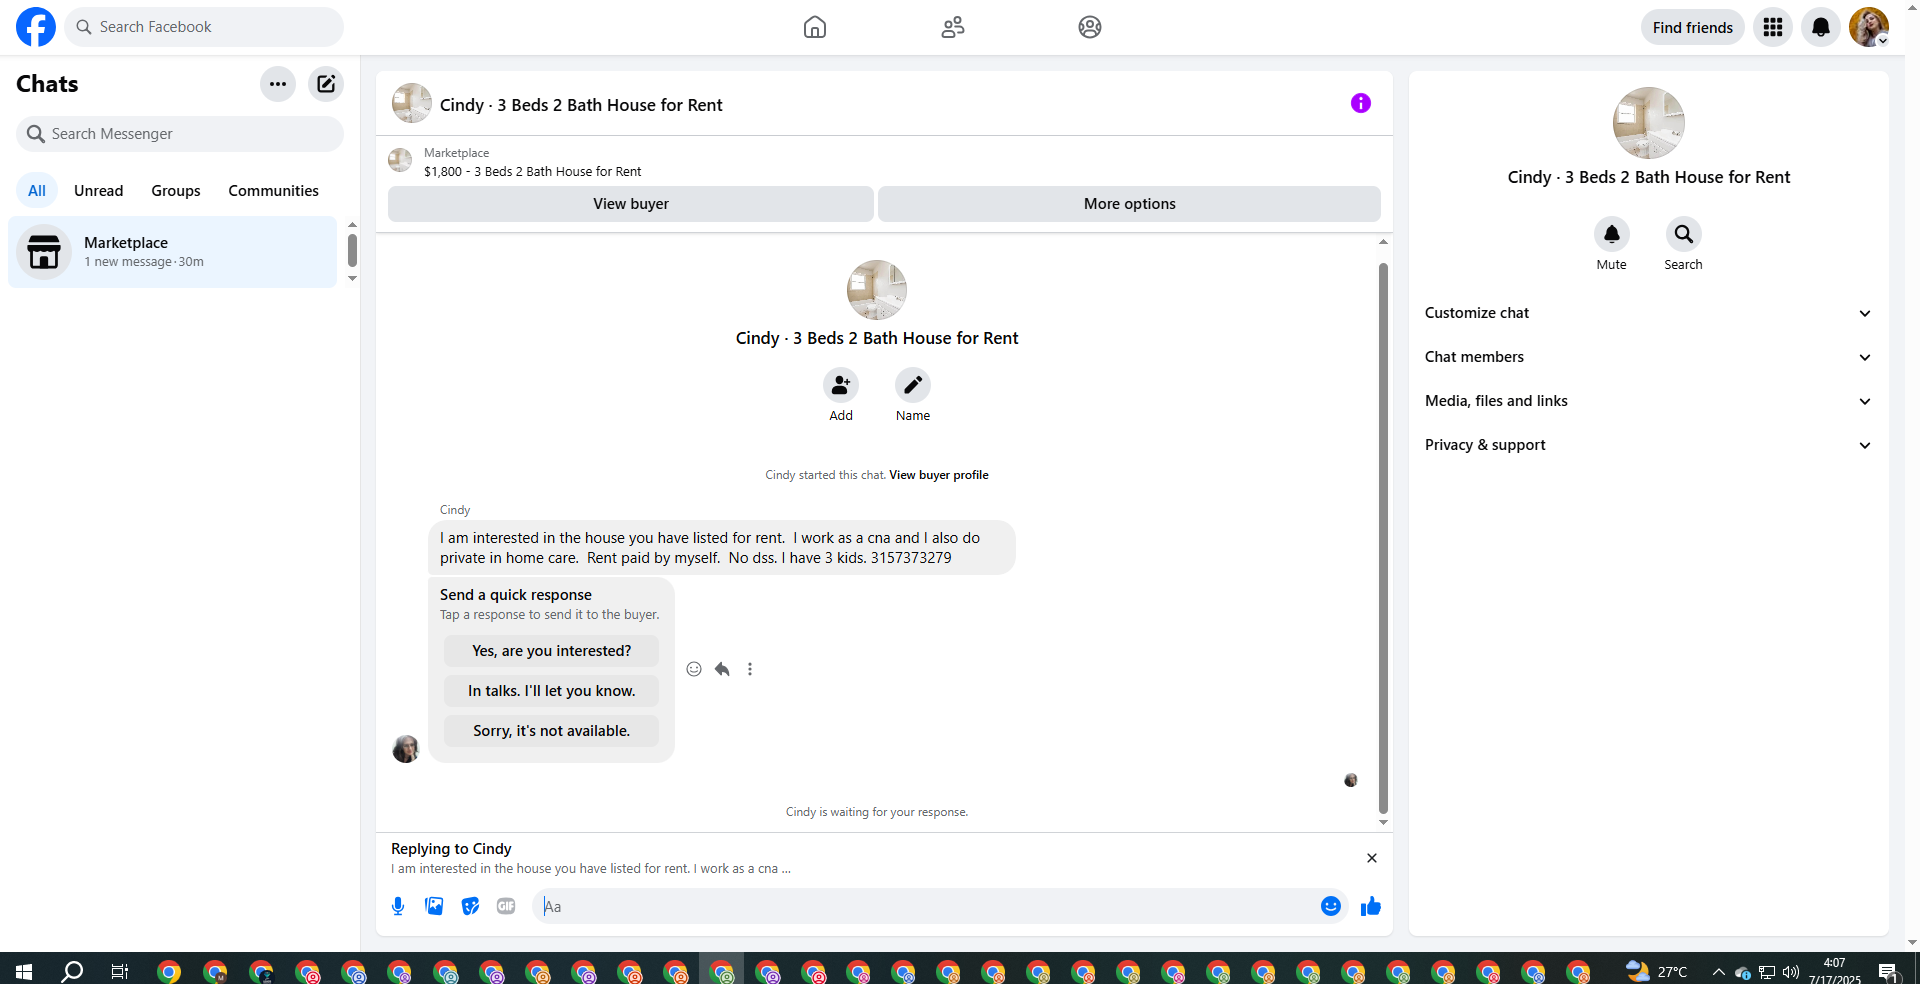The width and height of the screenshot is (1920, 984).
Task: Open more actions for Cindy's message
Action: [x=750, y=669]
